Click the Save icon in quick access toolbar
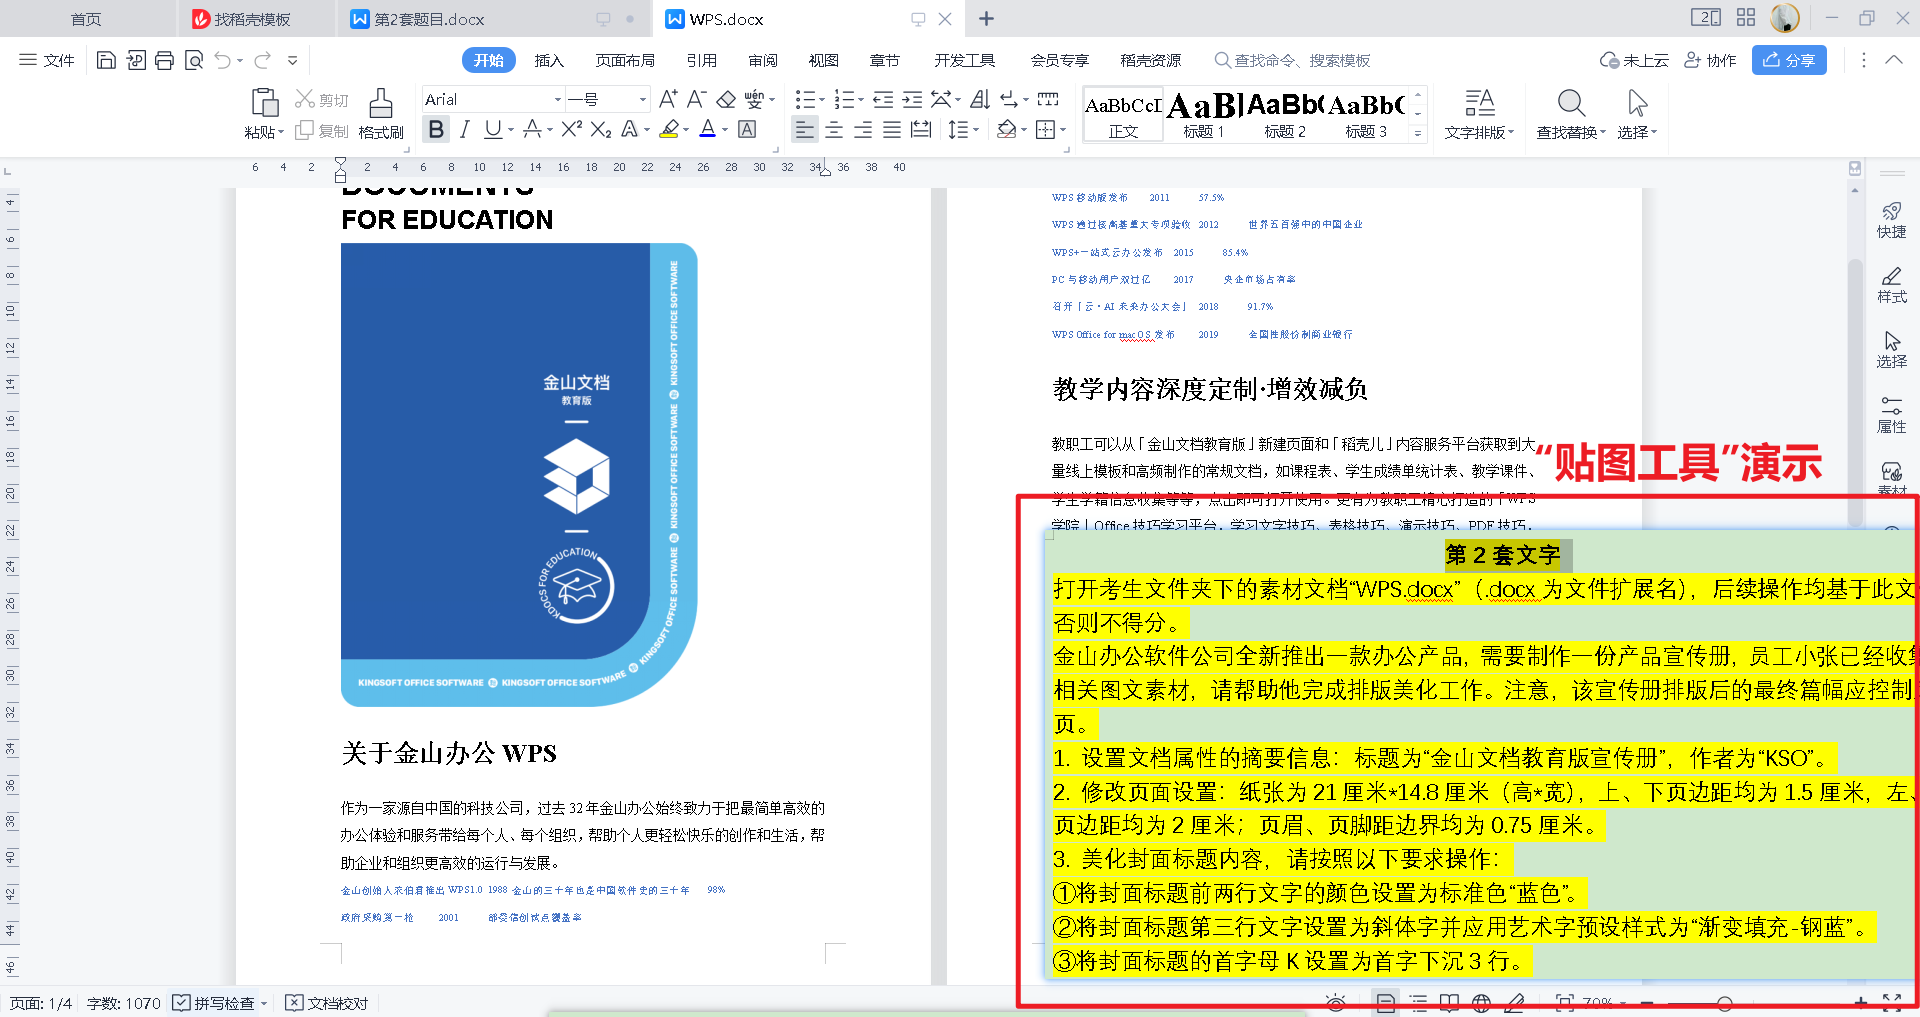 (x=106, y=60)
